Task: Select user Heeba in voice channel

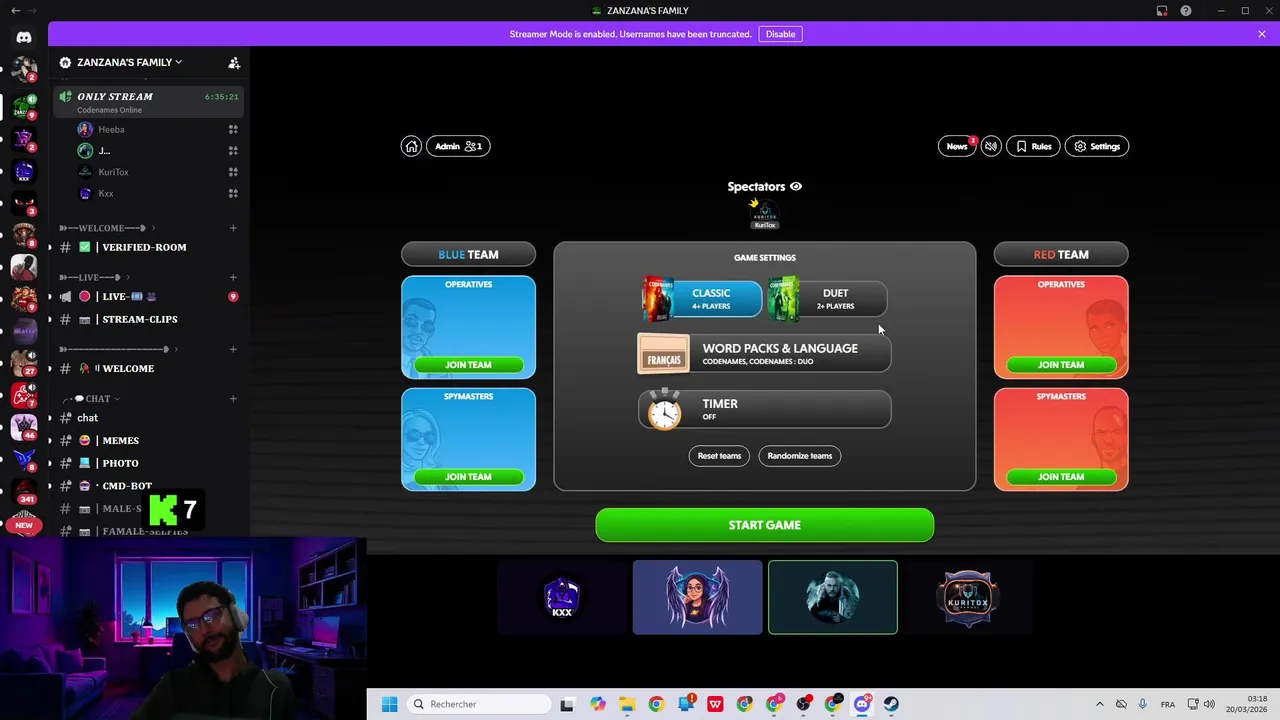Action: (x=111, y=129)
